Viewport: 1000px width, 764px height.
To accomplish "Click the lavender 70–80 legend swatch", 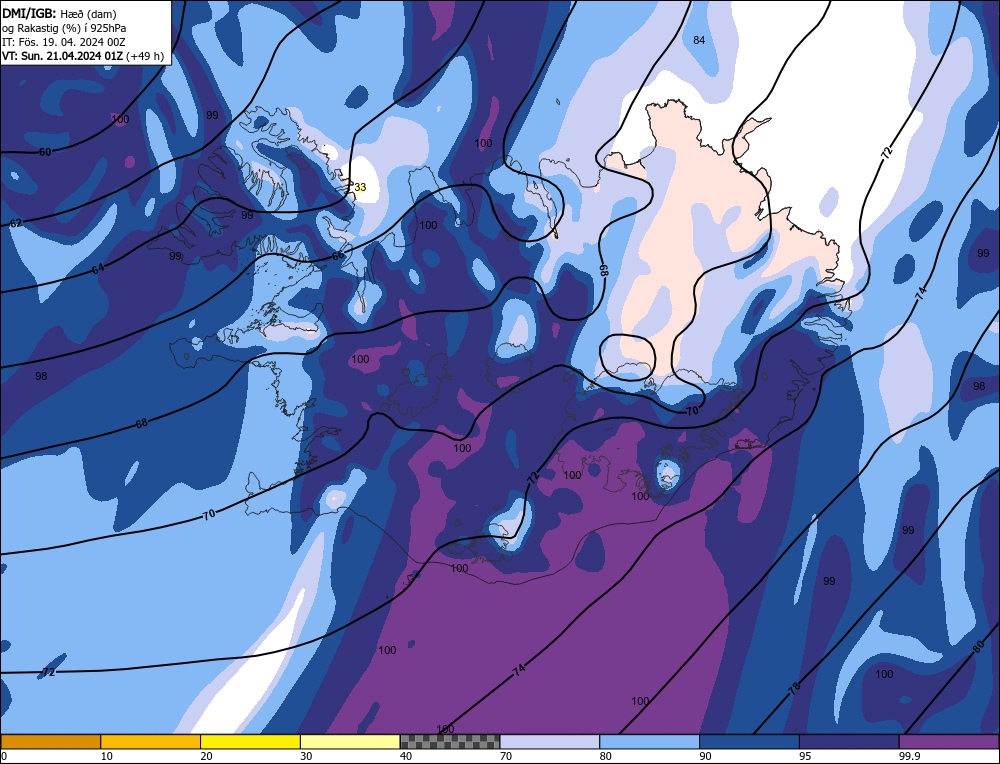I will coord(550,741).
